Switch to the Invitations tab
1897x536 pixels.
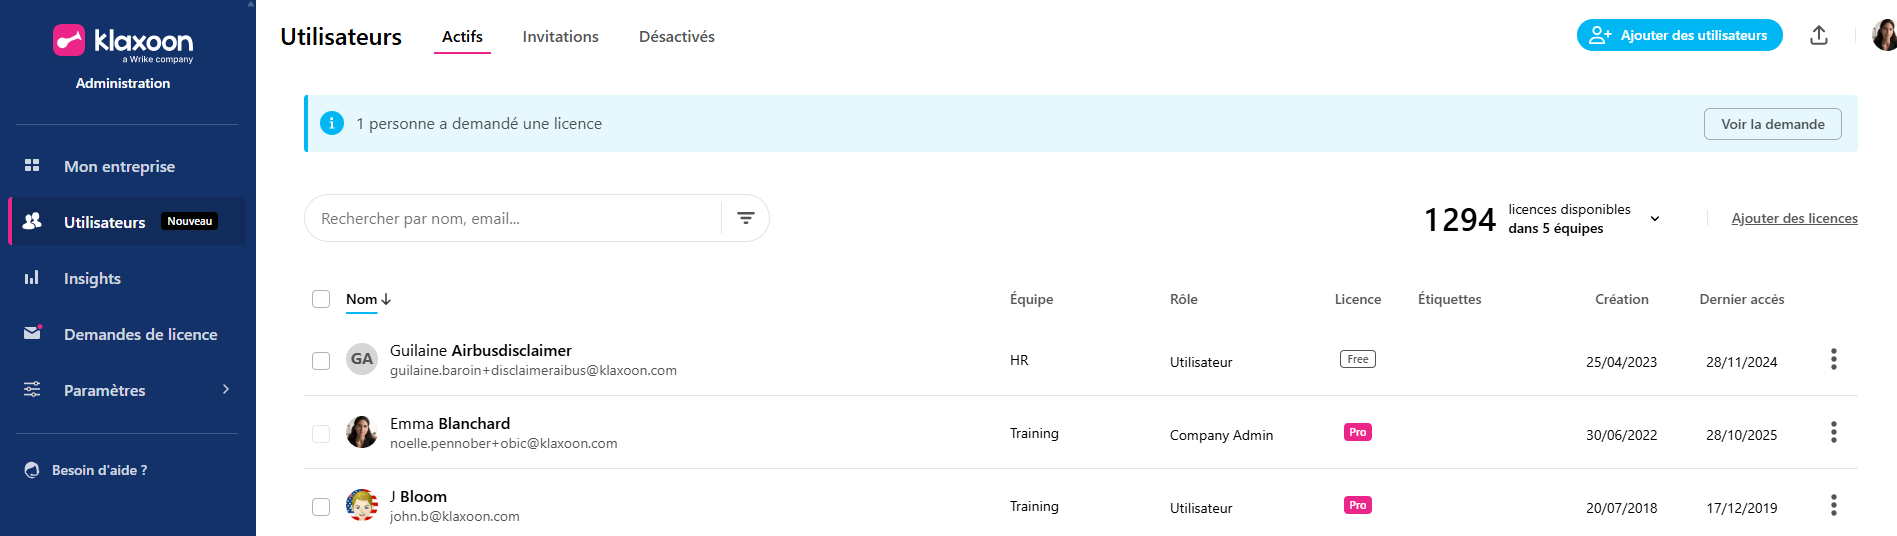[560, 37]
